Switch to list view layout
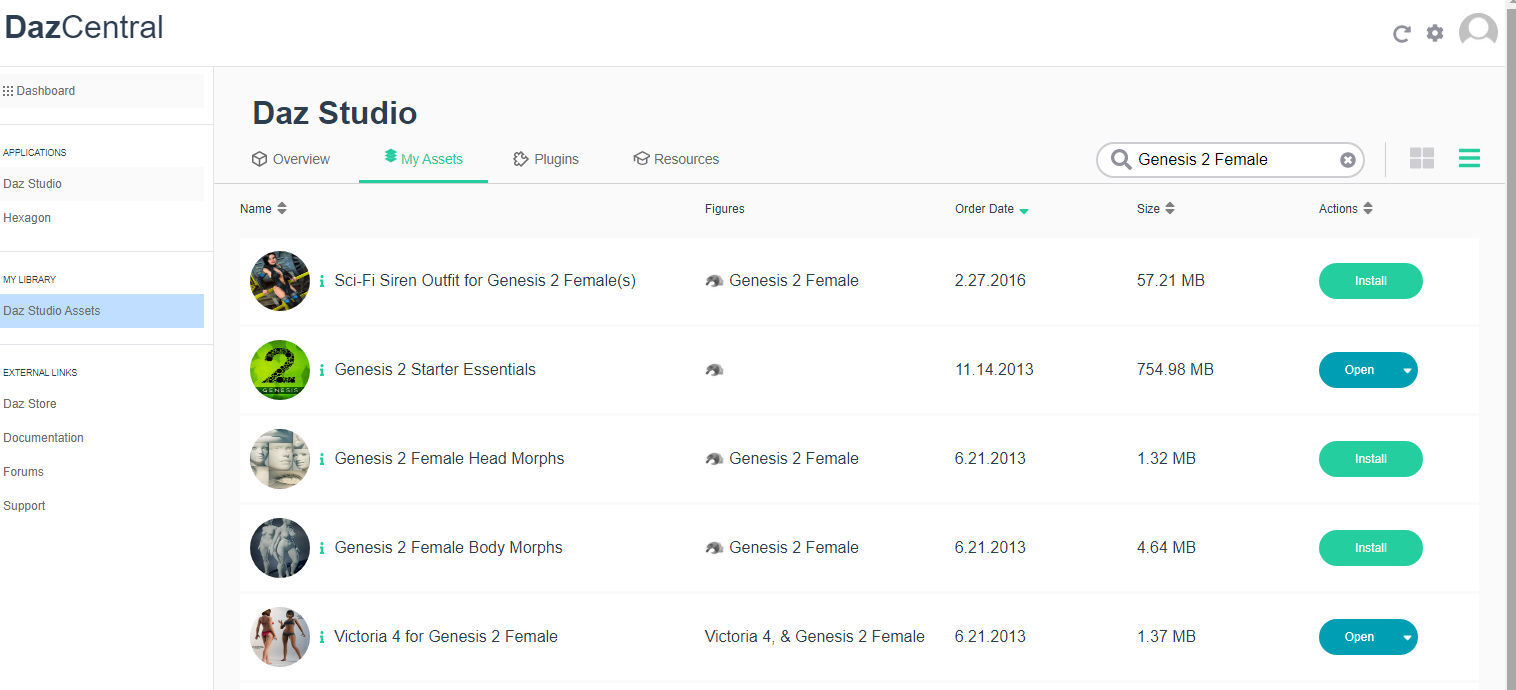1516x690 pixels. [x=1469, y=158]
